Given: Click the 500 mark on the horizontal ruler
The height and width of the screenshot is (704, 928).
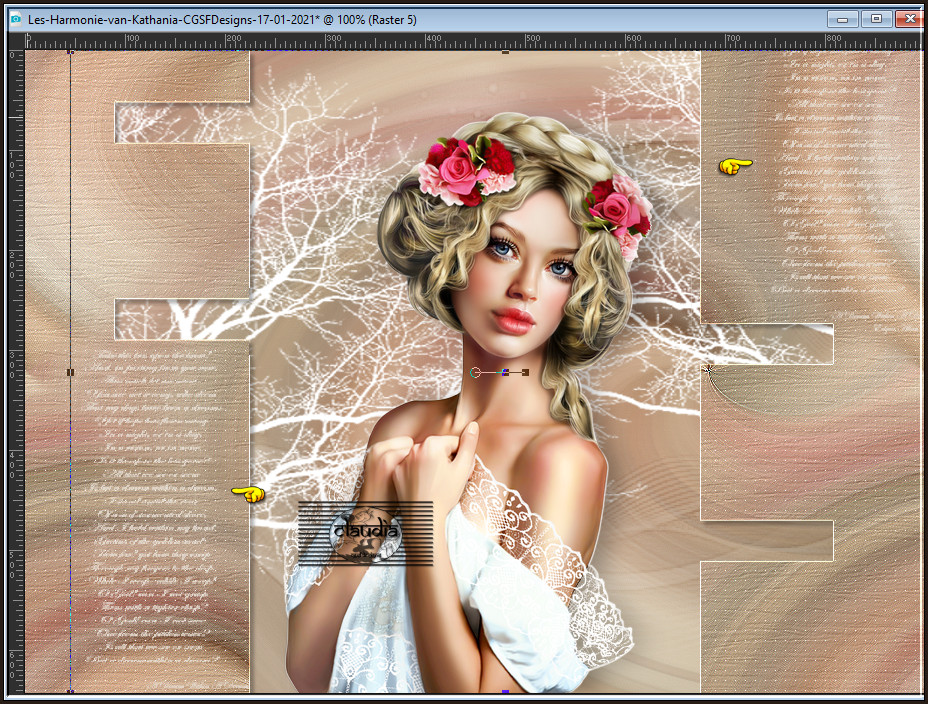Looking at the screenshot, I should tap(532, 38).
